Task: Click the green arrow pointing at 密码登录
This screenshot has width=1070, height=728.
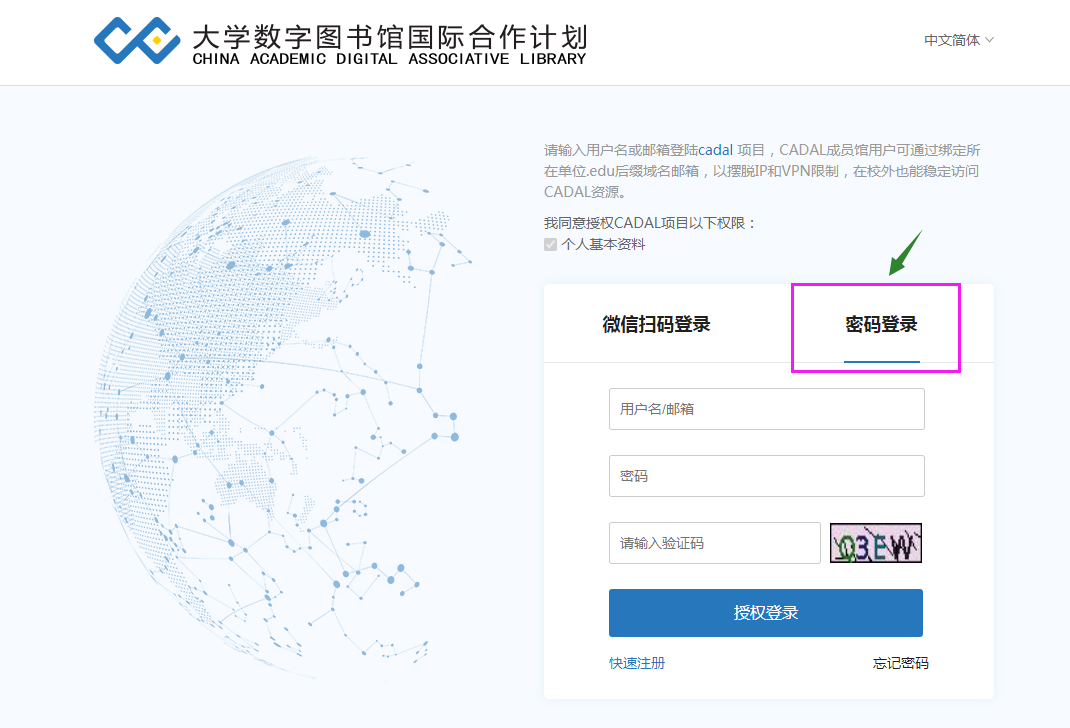Action: click(x=904, y=254)
